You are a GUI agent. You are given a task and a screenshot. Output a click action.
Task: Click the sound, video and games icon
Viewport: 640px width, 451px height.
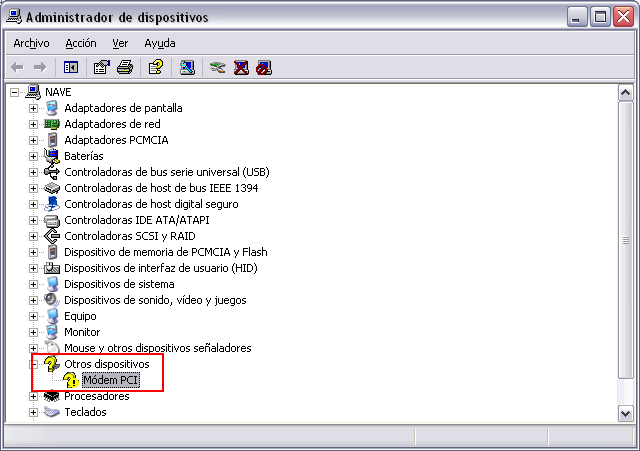point(52,300)
